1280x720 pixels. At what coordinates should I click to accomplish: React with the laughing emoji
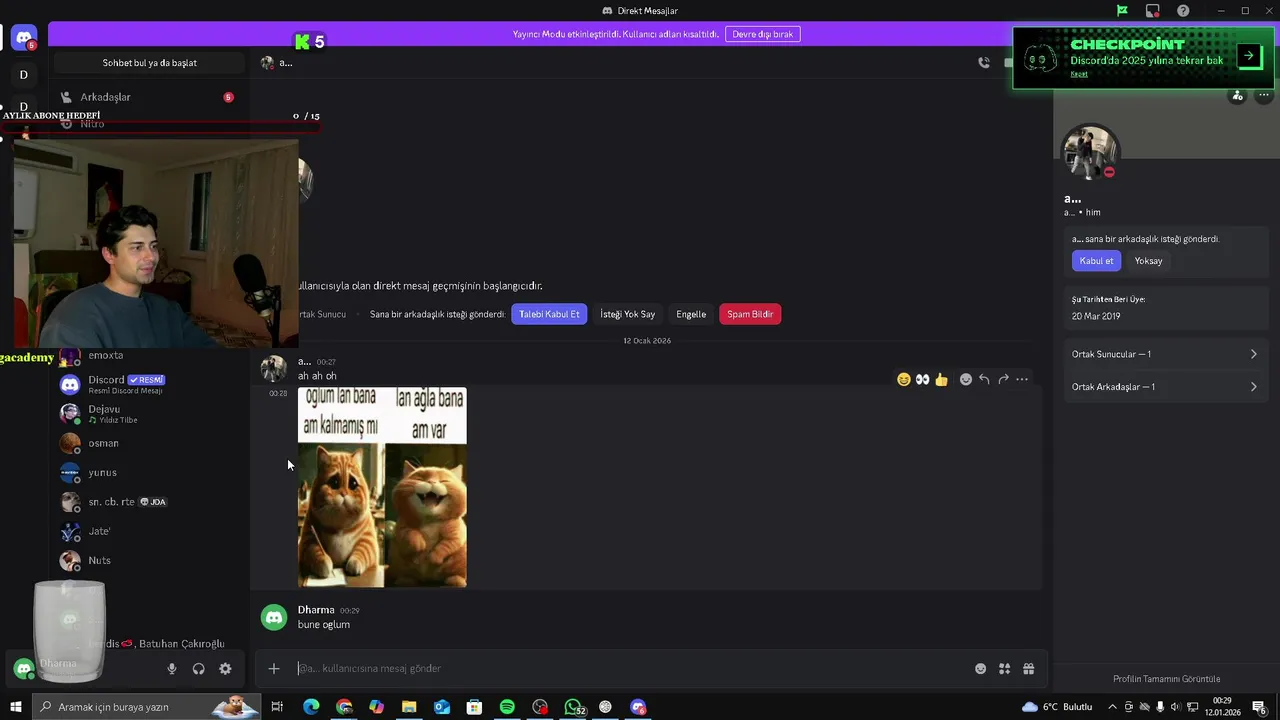[904, 379]
